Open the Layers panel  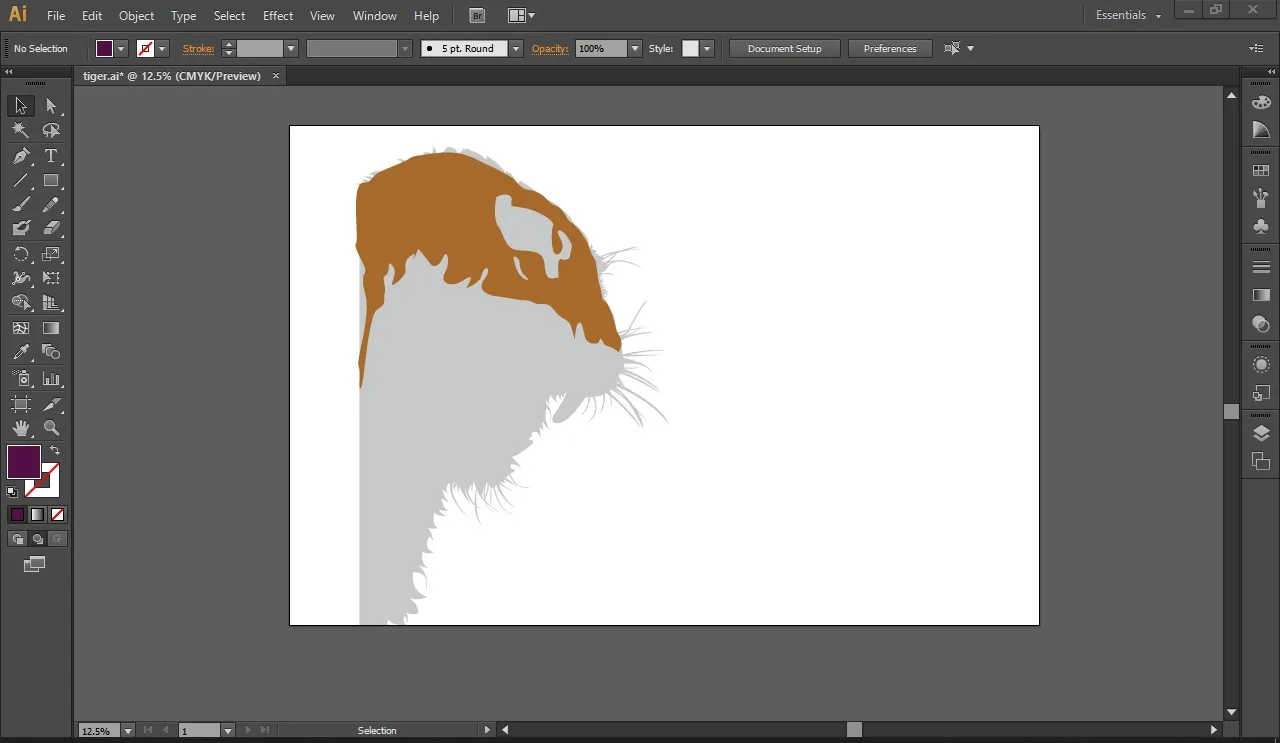tap(1261, 433)
